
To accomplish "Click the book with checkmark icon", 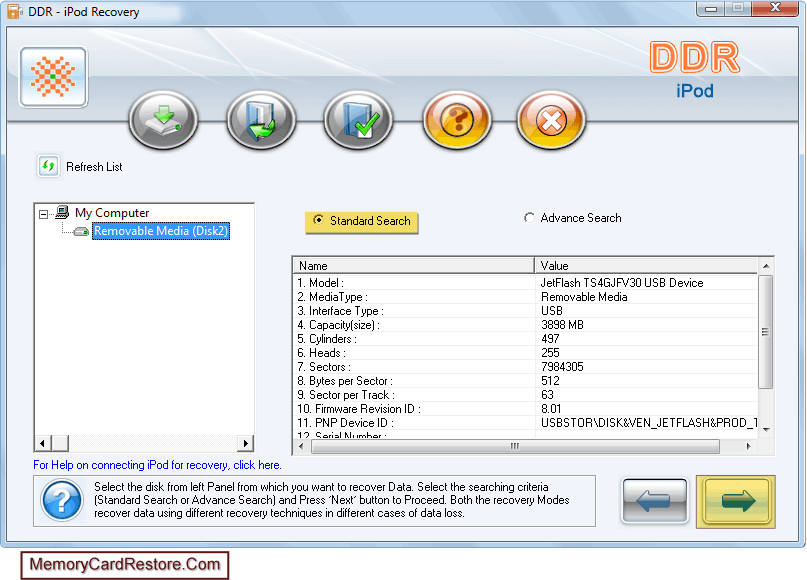I will [358, 120].
